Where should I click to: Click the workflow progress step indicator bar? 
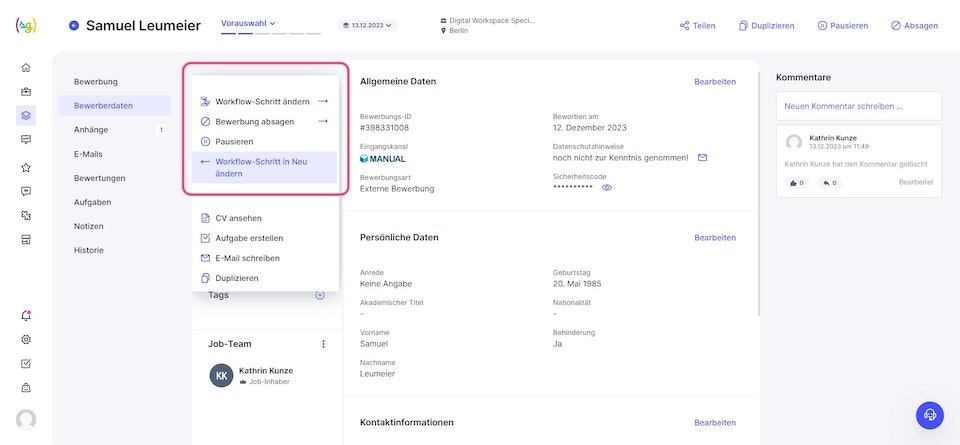[271, 34]
